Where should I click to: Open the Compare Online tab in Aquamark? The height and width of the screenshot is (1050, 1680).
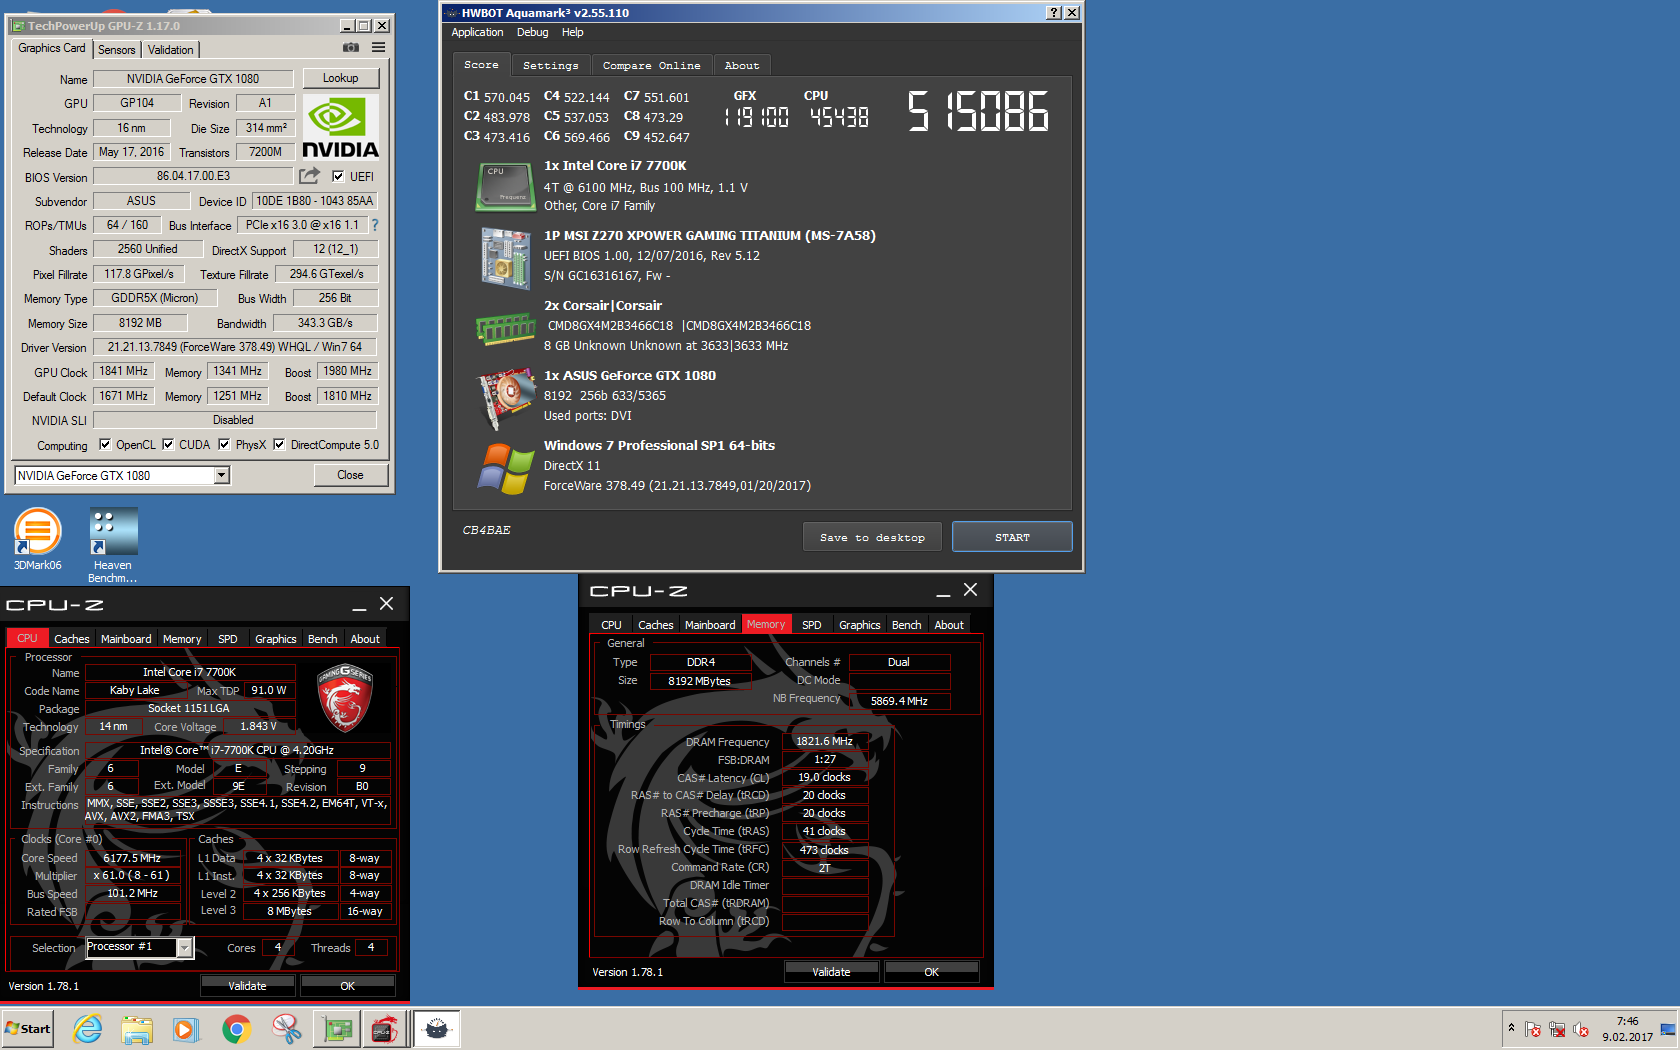651,66
